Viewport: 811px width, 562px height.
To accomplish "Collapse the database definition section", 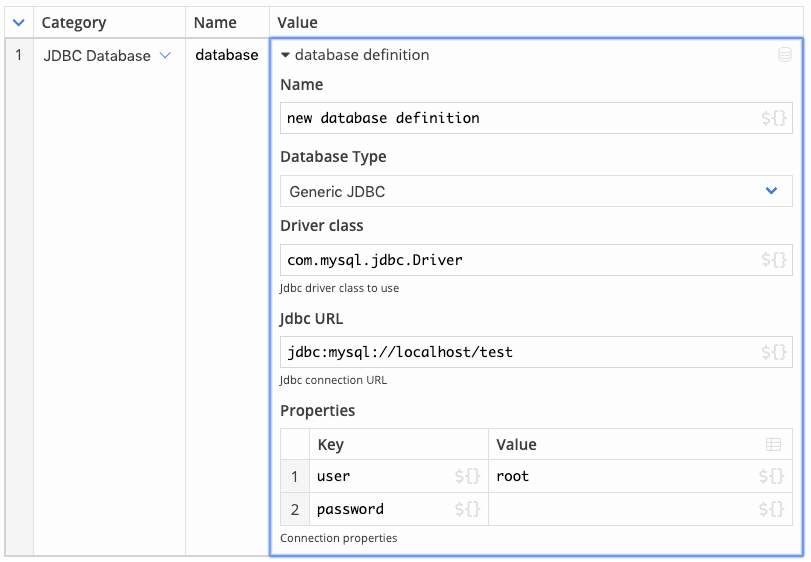I will click(x=285, y=55).
